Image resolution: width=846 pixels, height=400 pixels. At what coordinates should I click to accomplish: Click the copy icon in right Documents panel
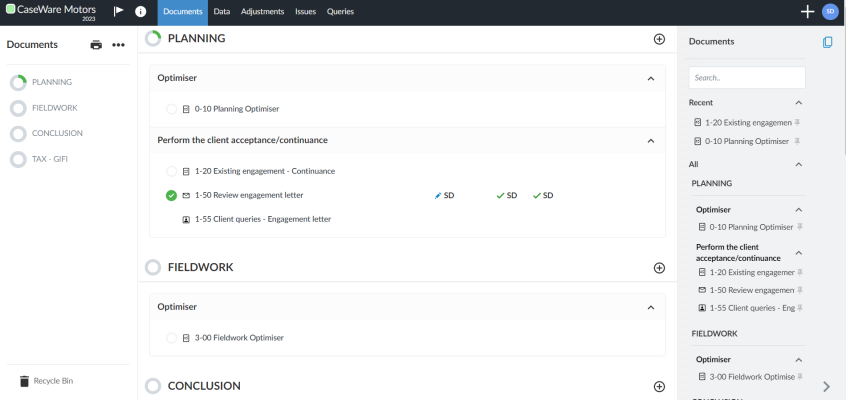click(827, 42)
